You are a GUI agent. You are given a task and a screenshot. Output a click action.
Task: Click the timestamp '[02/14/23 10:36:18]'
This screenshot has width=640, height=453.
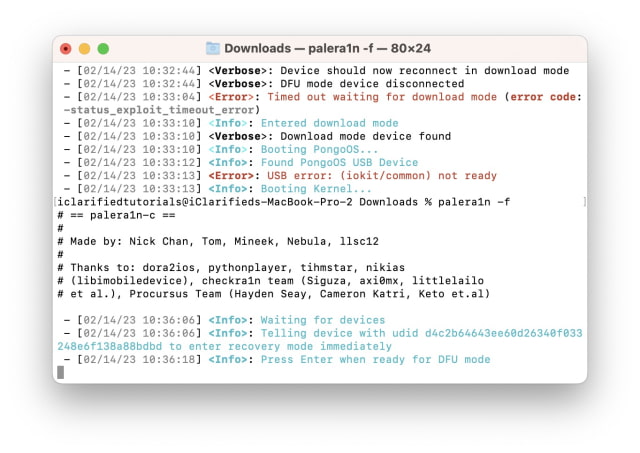coord(139,360)
